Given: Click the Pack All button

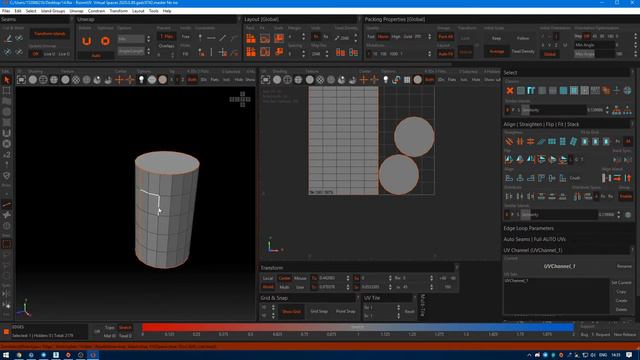Looking at the screenshot, I should pos(445,37).
